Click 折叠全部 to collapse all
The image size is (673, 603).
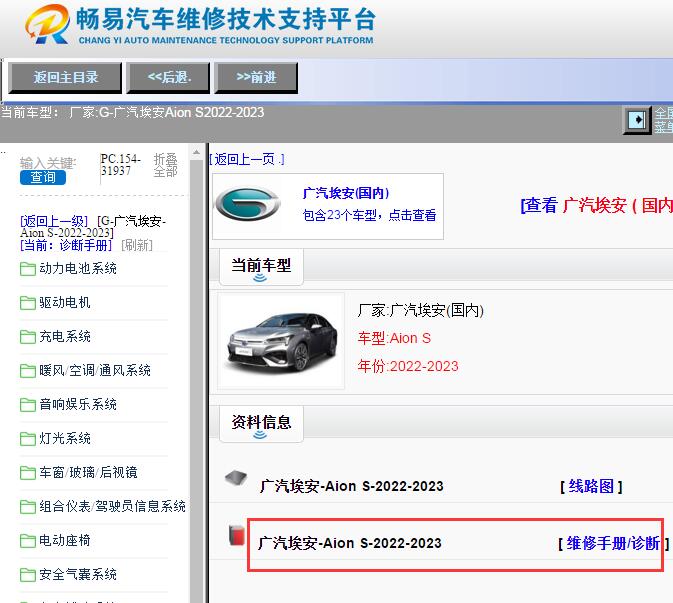click(x=166, y=165)
